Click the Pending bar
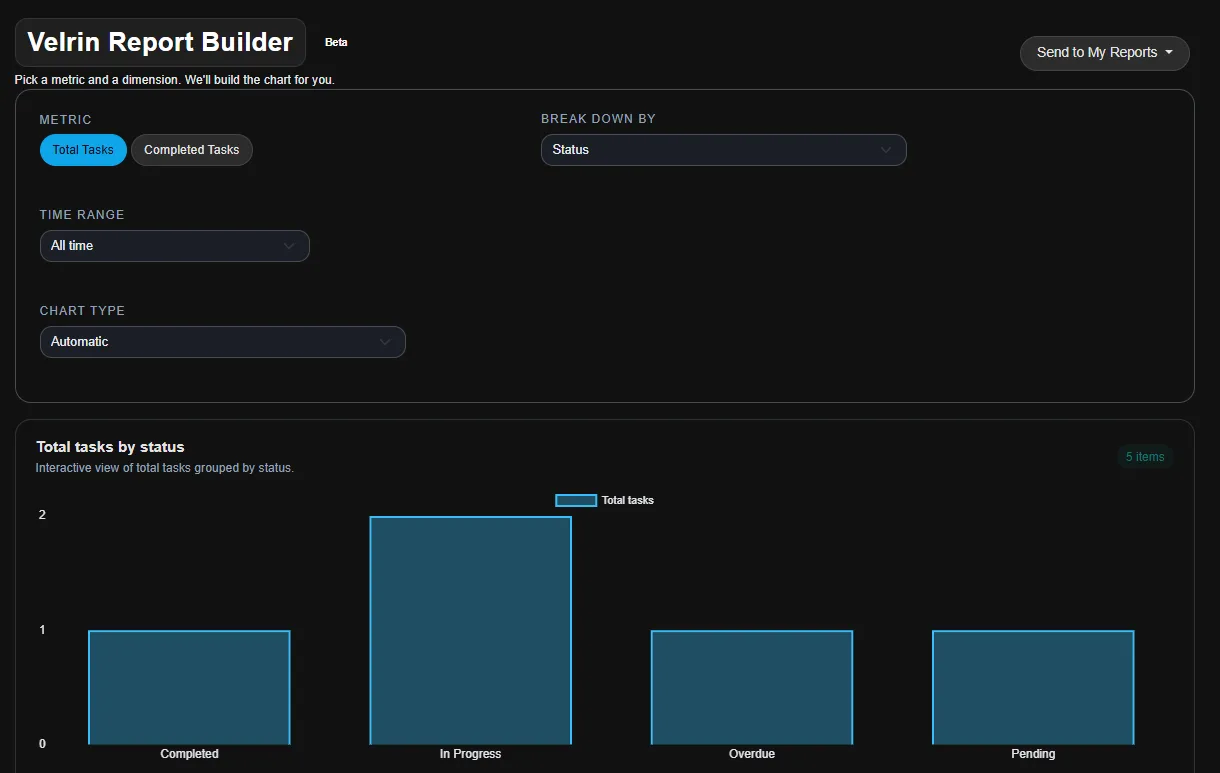 pyautogui.click(x=1033, y=686)
